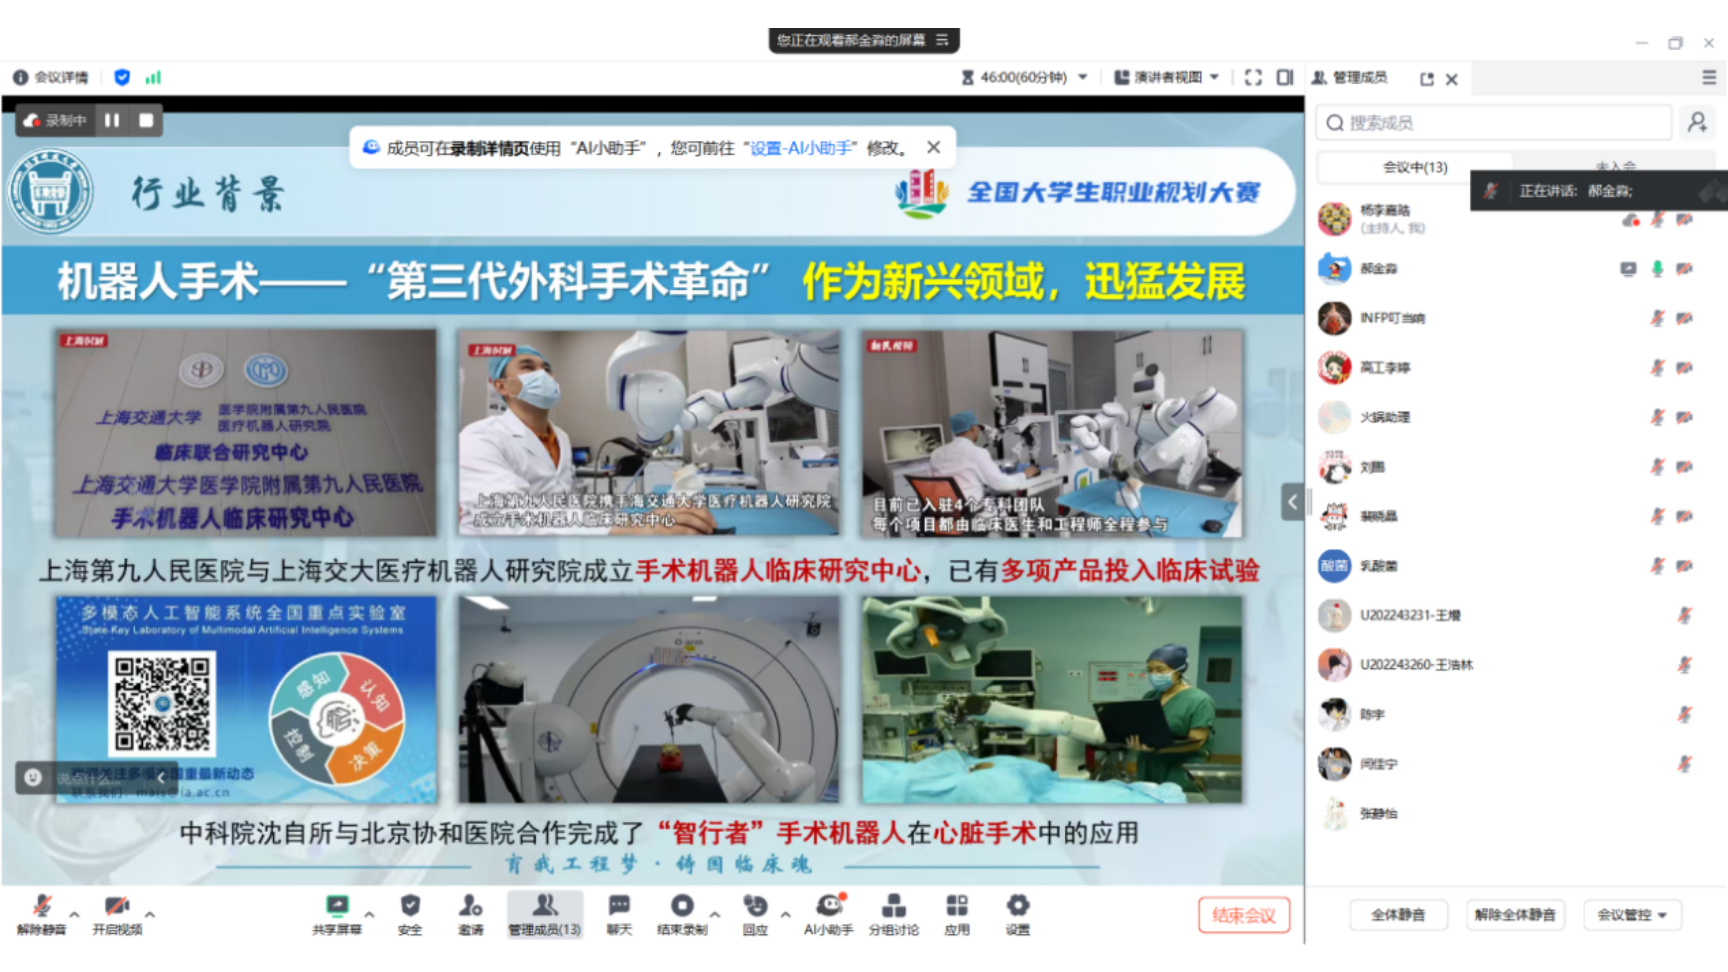Unmute U202243231 member microphone
Image resolution: width=1728 pixels, height=972 pixels.
[x=1685, y=615]
